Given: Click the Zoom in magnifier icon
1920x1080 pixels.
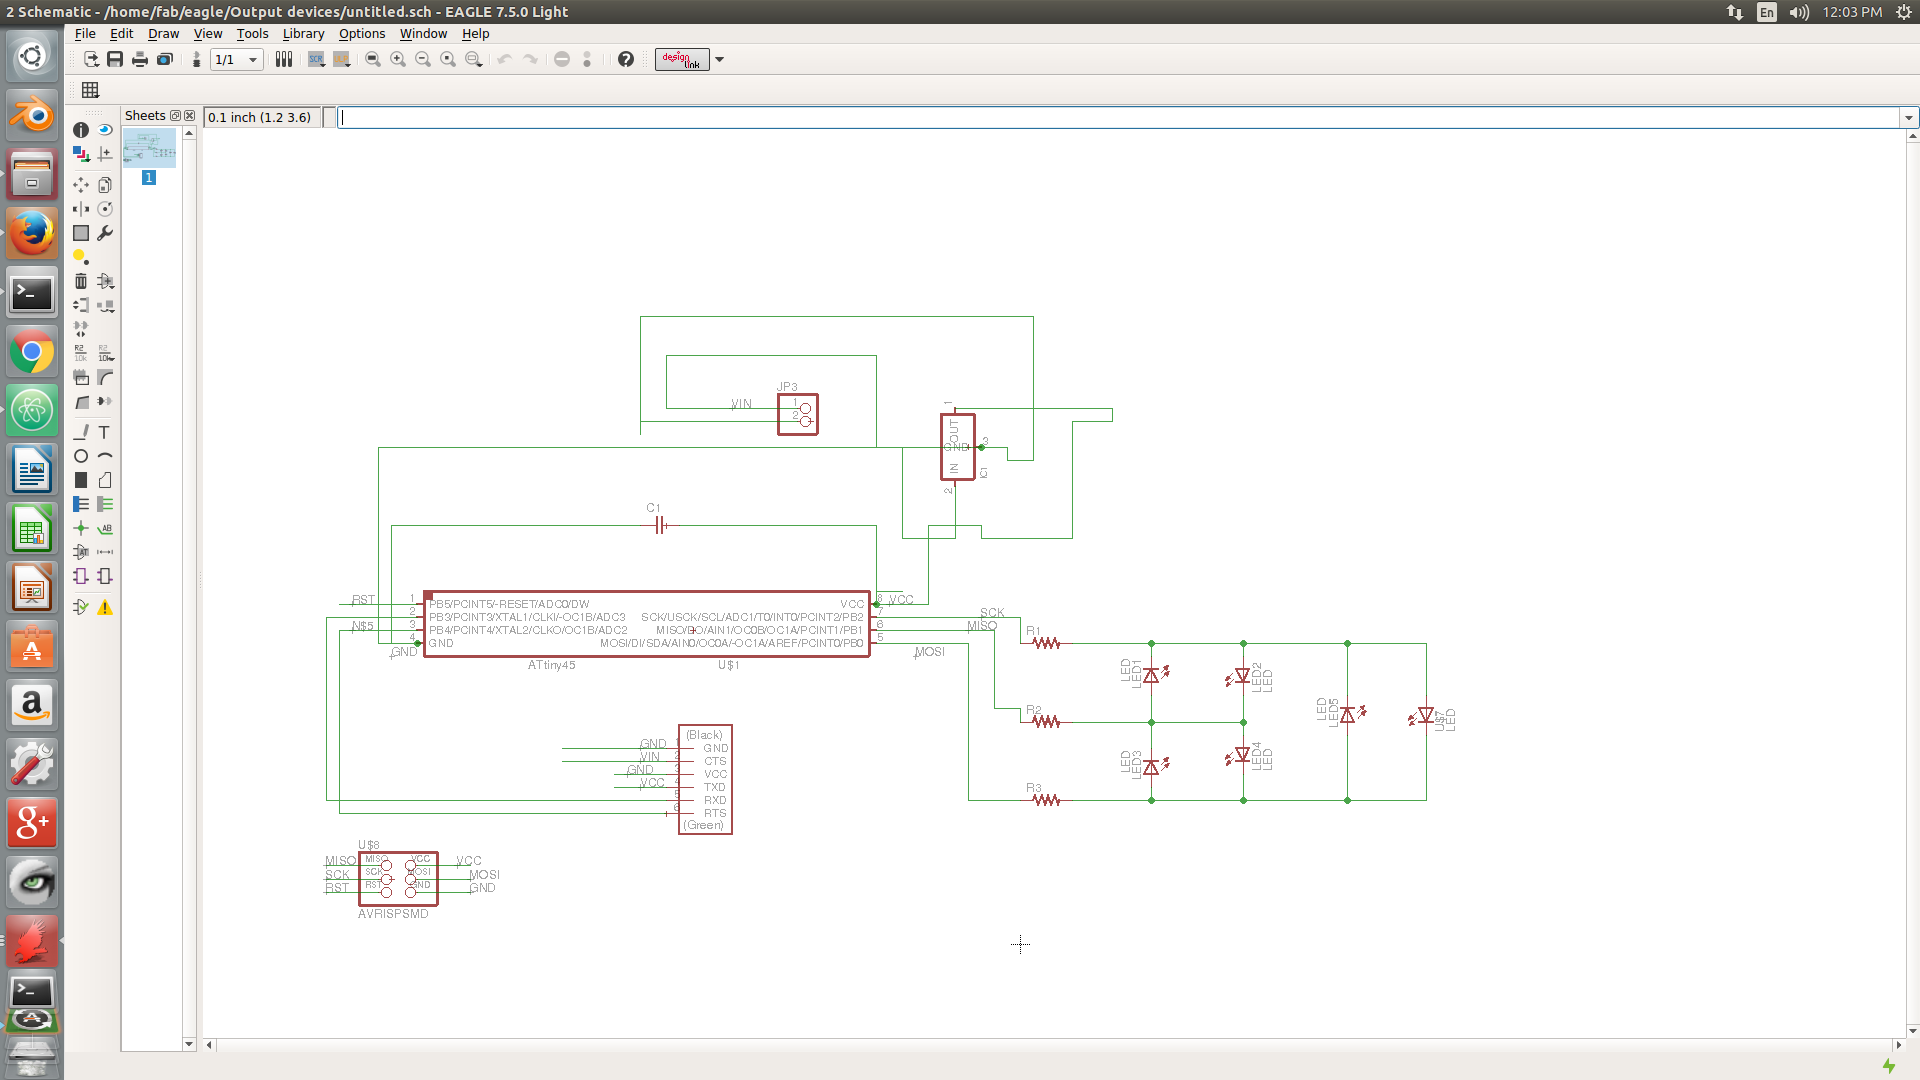Looking at the screenshot, I should 398,59.
